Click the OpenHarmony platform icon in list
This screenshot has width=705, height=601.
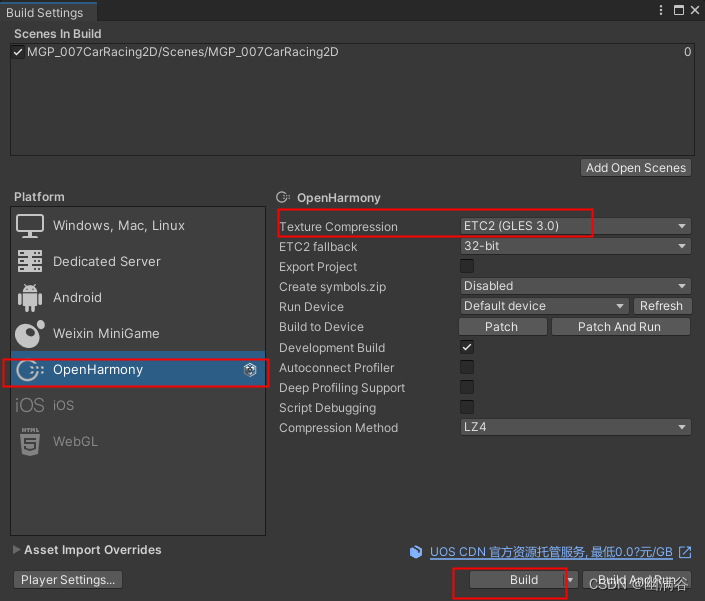30,370
